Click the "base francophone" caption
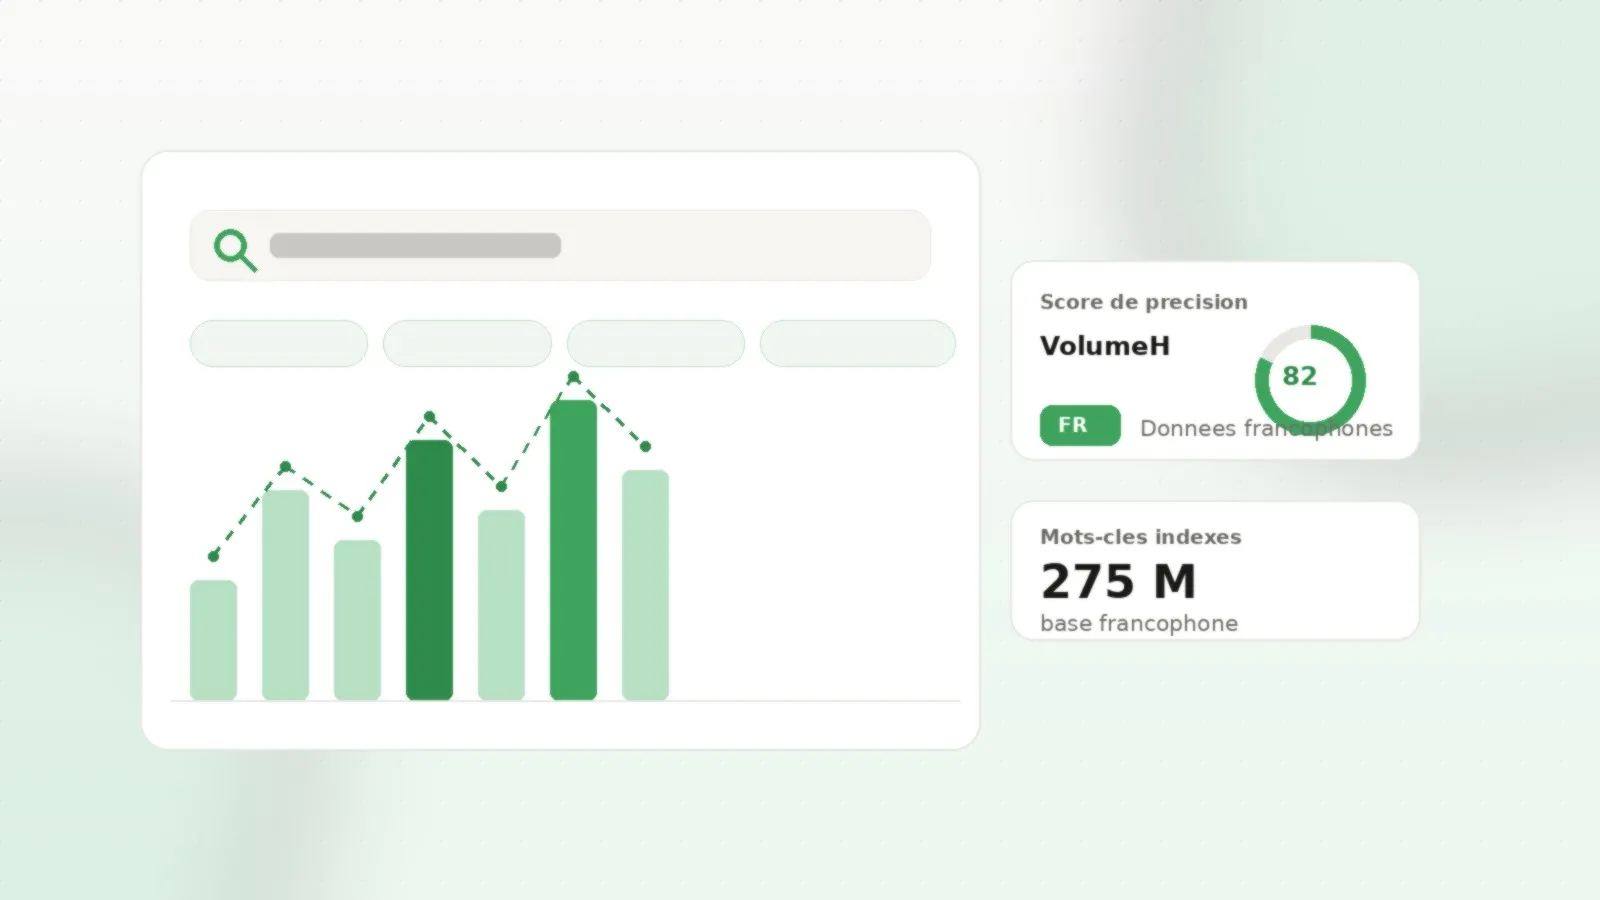This screenshot has height=900, width=1600. click(x=1139, y=623)
